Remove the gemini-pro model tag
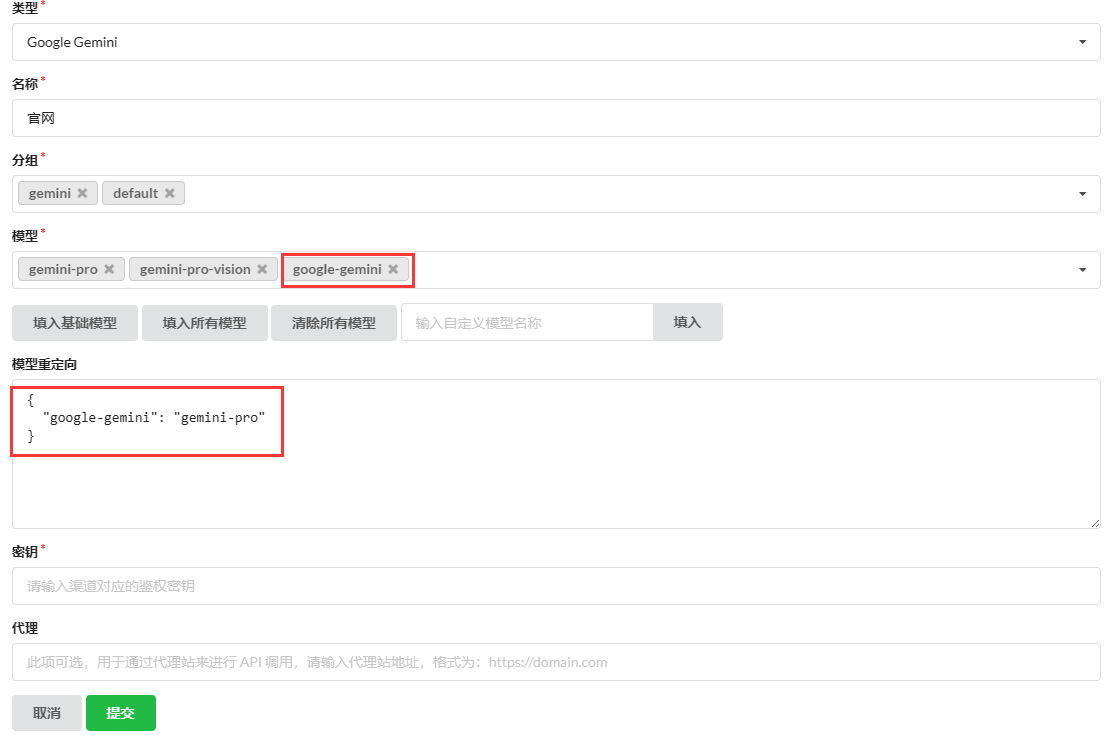Viewport: 1114px width, 738px height. (109, 269)
